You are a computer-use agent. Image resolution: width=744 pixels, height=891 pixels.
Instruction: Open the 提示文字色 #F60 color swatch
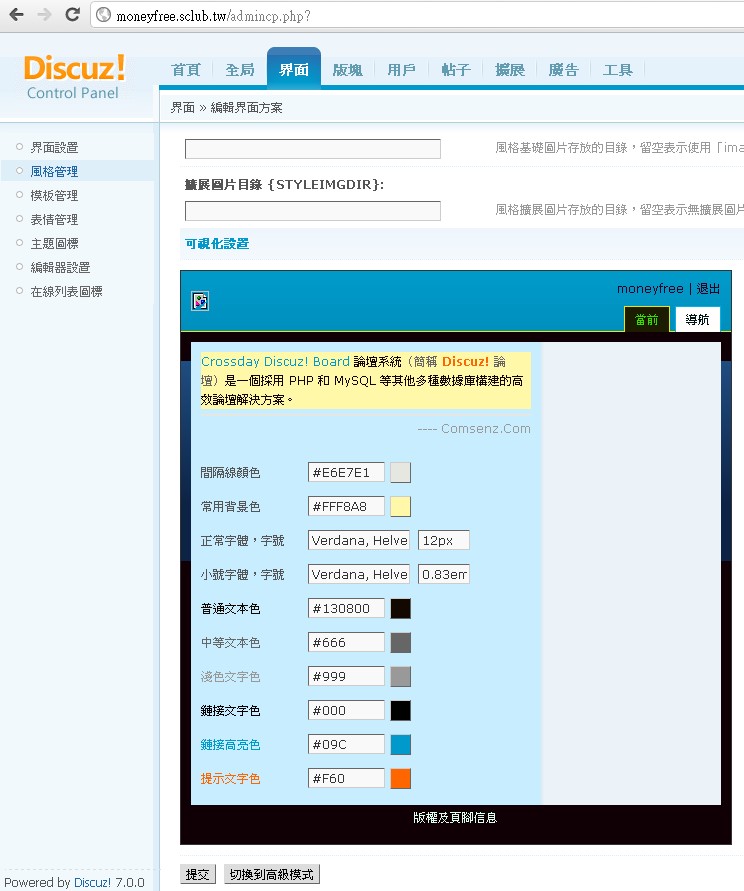pyautogui.click(x=400, y=778)
